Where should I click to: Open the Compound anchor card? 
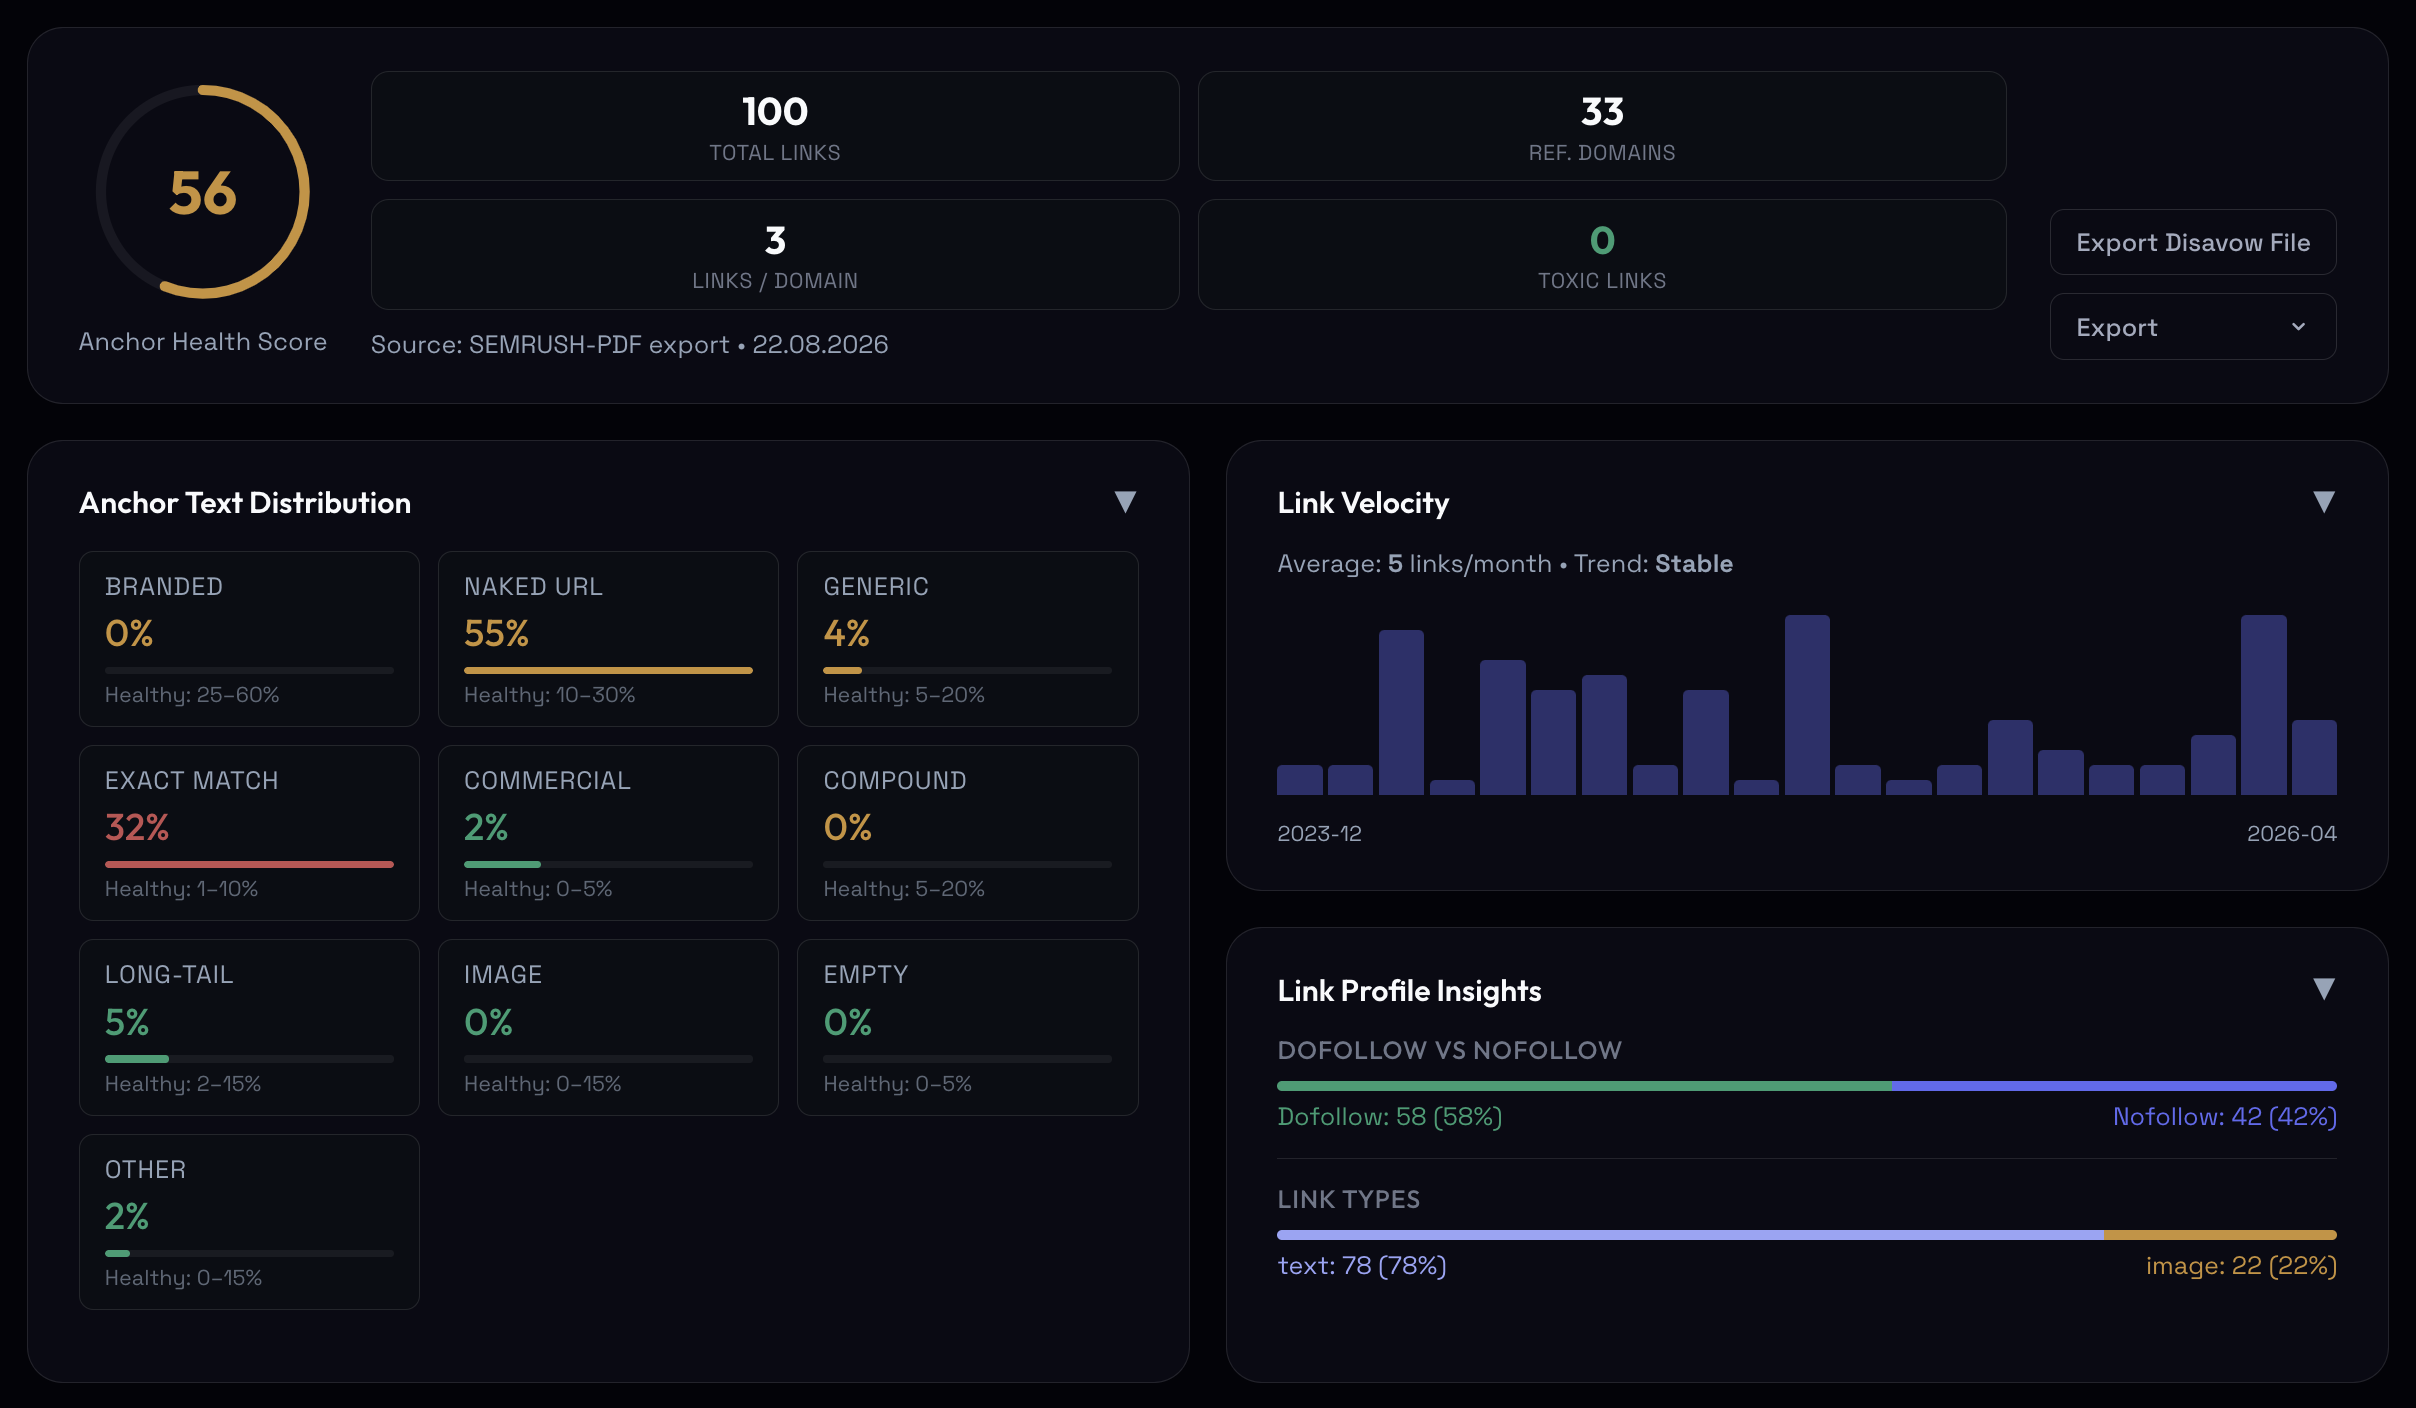[967, 833]
